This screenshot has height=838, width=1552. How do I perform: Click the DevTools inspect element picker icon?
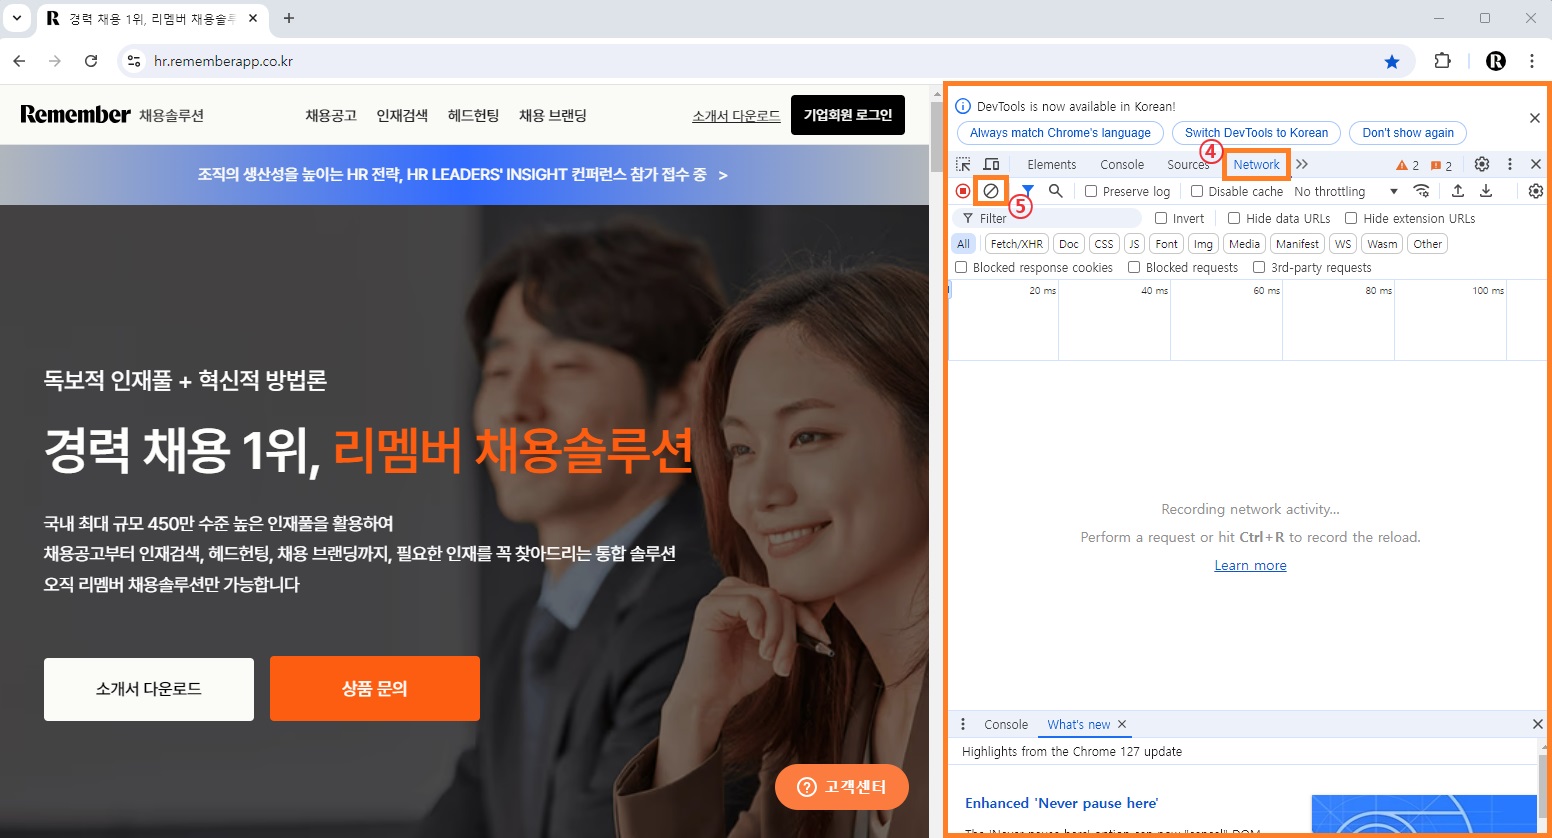click(963, 164)
